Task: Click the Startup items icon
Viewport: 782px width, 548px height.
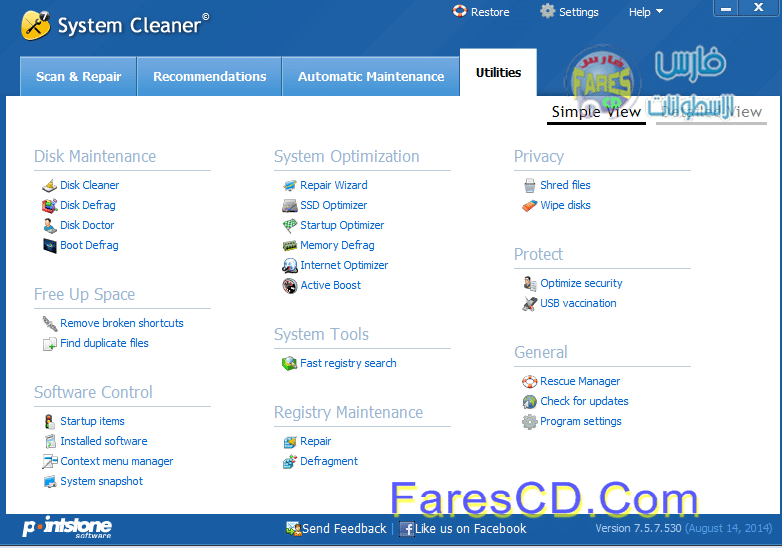Action: [49, 421]
